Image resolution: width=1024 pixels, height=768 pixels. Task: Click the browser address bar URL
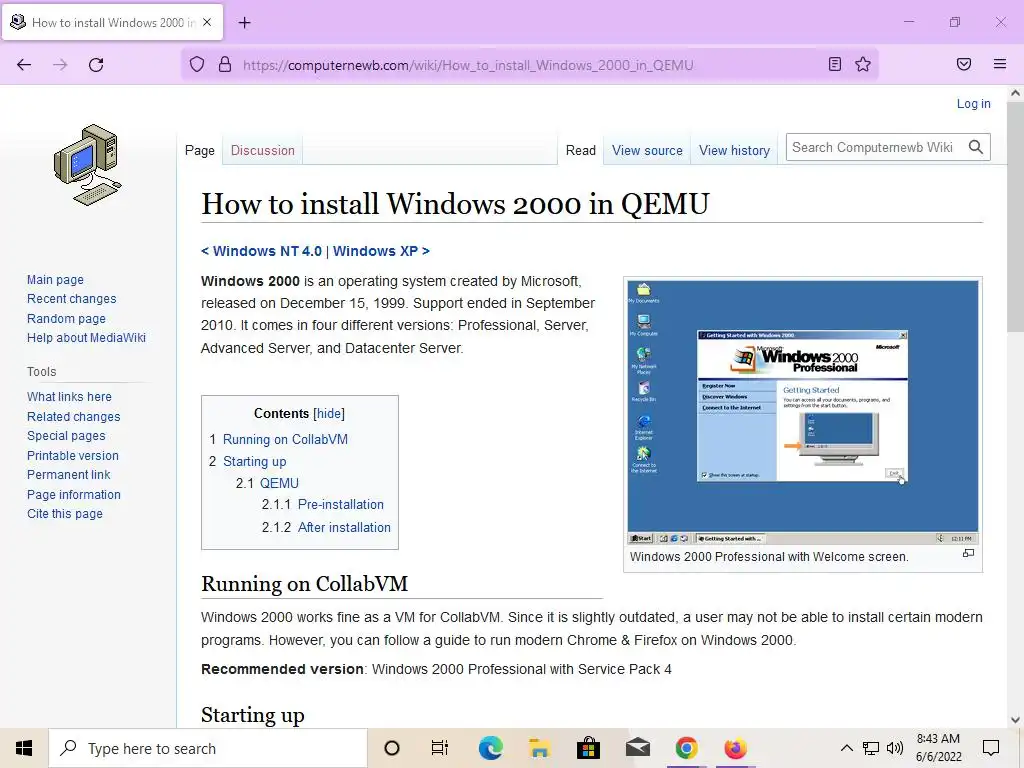pyautogui.click(x=468, y=65)
